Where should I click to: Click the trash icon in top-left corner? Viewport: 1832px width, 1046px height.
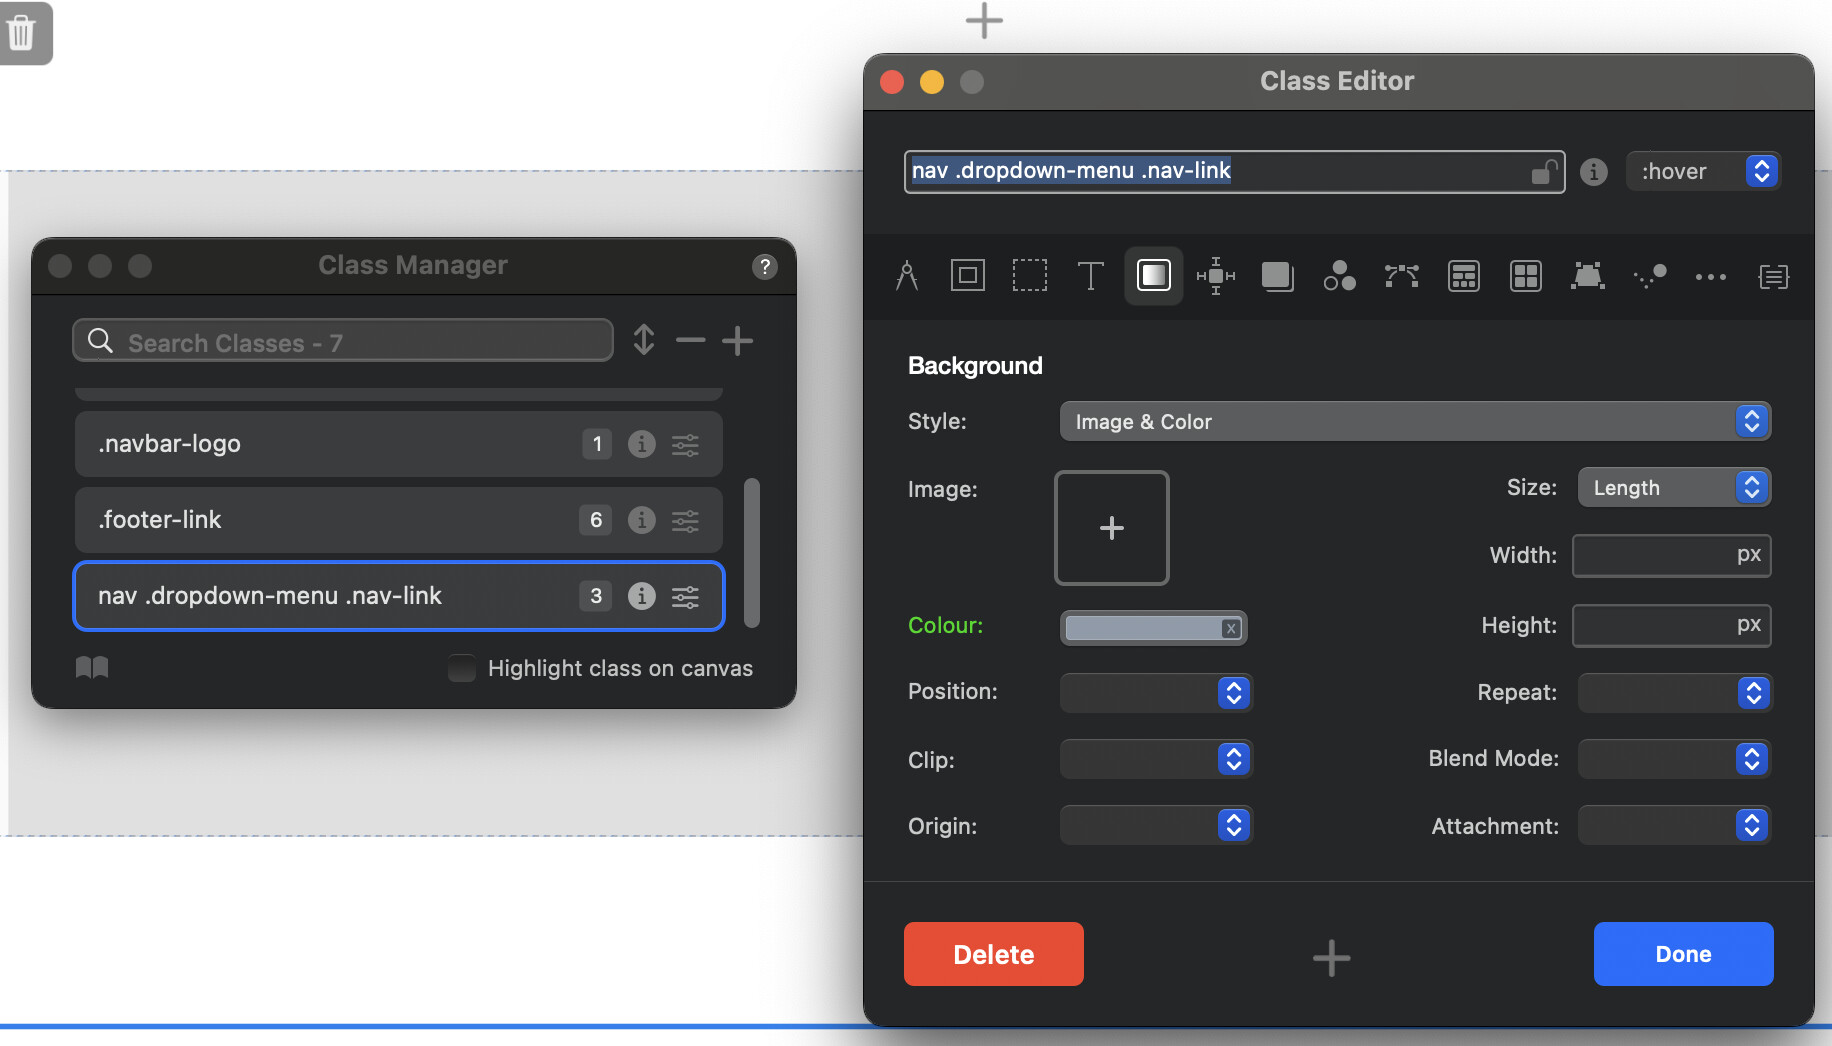click(x=21, y=33)
